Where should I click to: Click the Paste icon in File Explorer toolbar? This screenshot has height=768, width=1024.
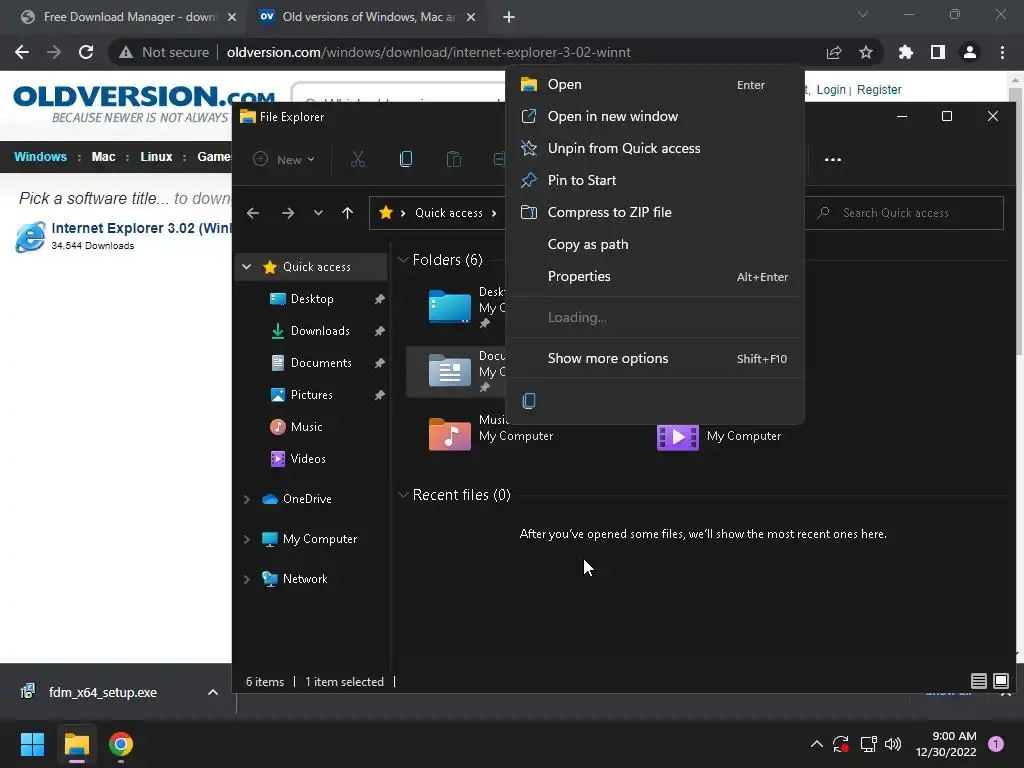pyautogui.click(x=454, y=159)
